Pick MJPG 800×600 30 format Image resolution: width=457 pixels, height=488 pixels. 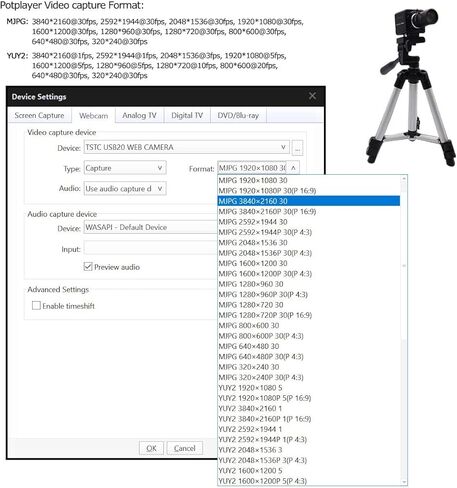point(309,325)
